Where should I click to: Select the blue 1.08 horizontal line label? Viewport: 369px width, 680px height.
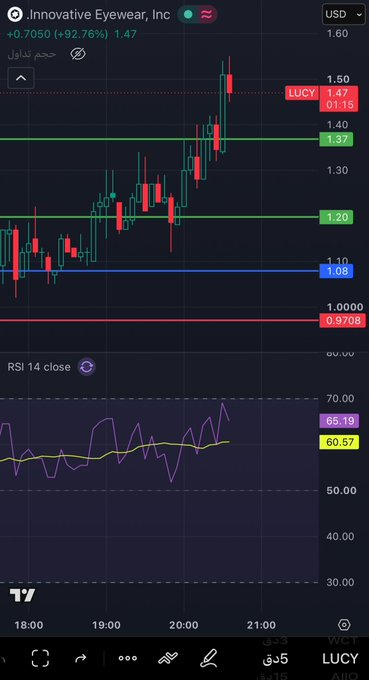pyautogui.click(x=337, y=271)
